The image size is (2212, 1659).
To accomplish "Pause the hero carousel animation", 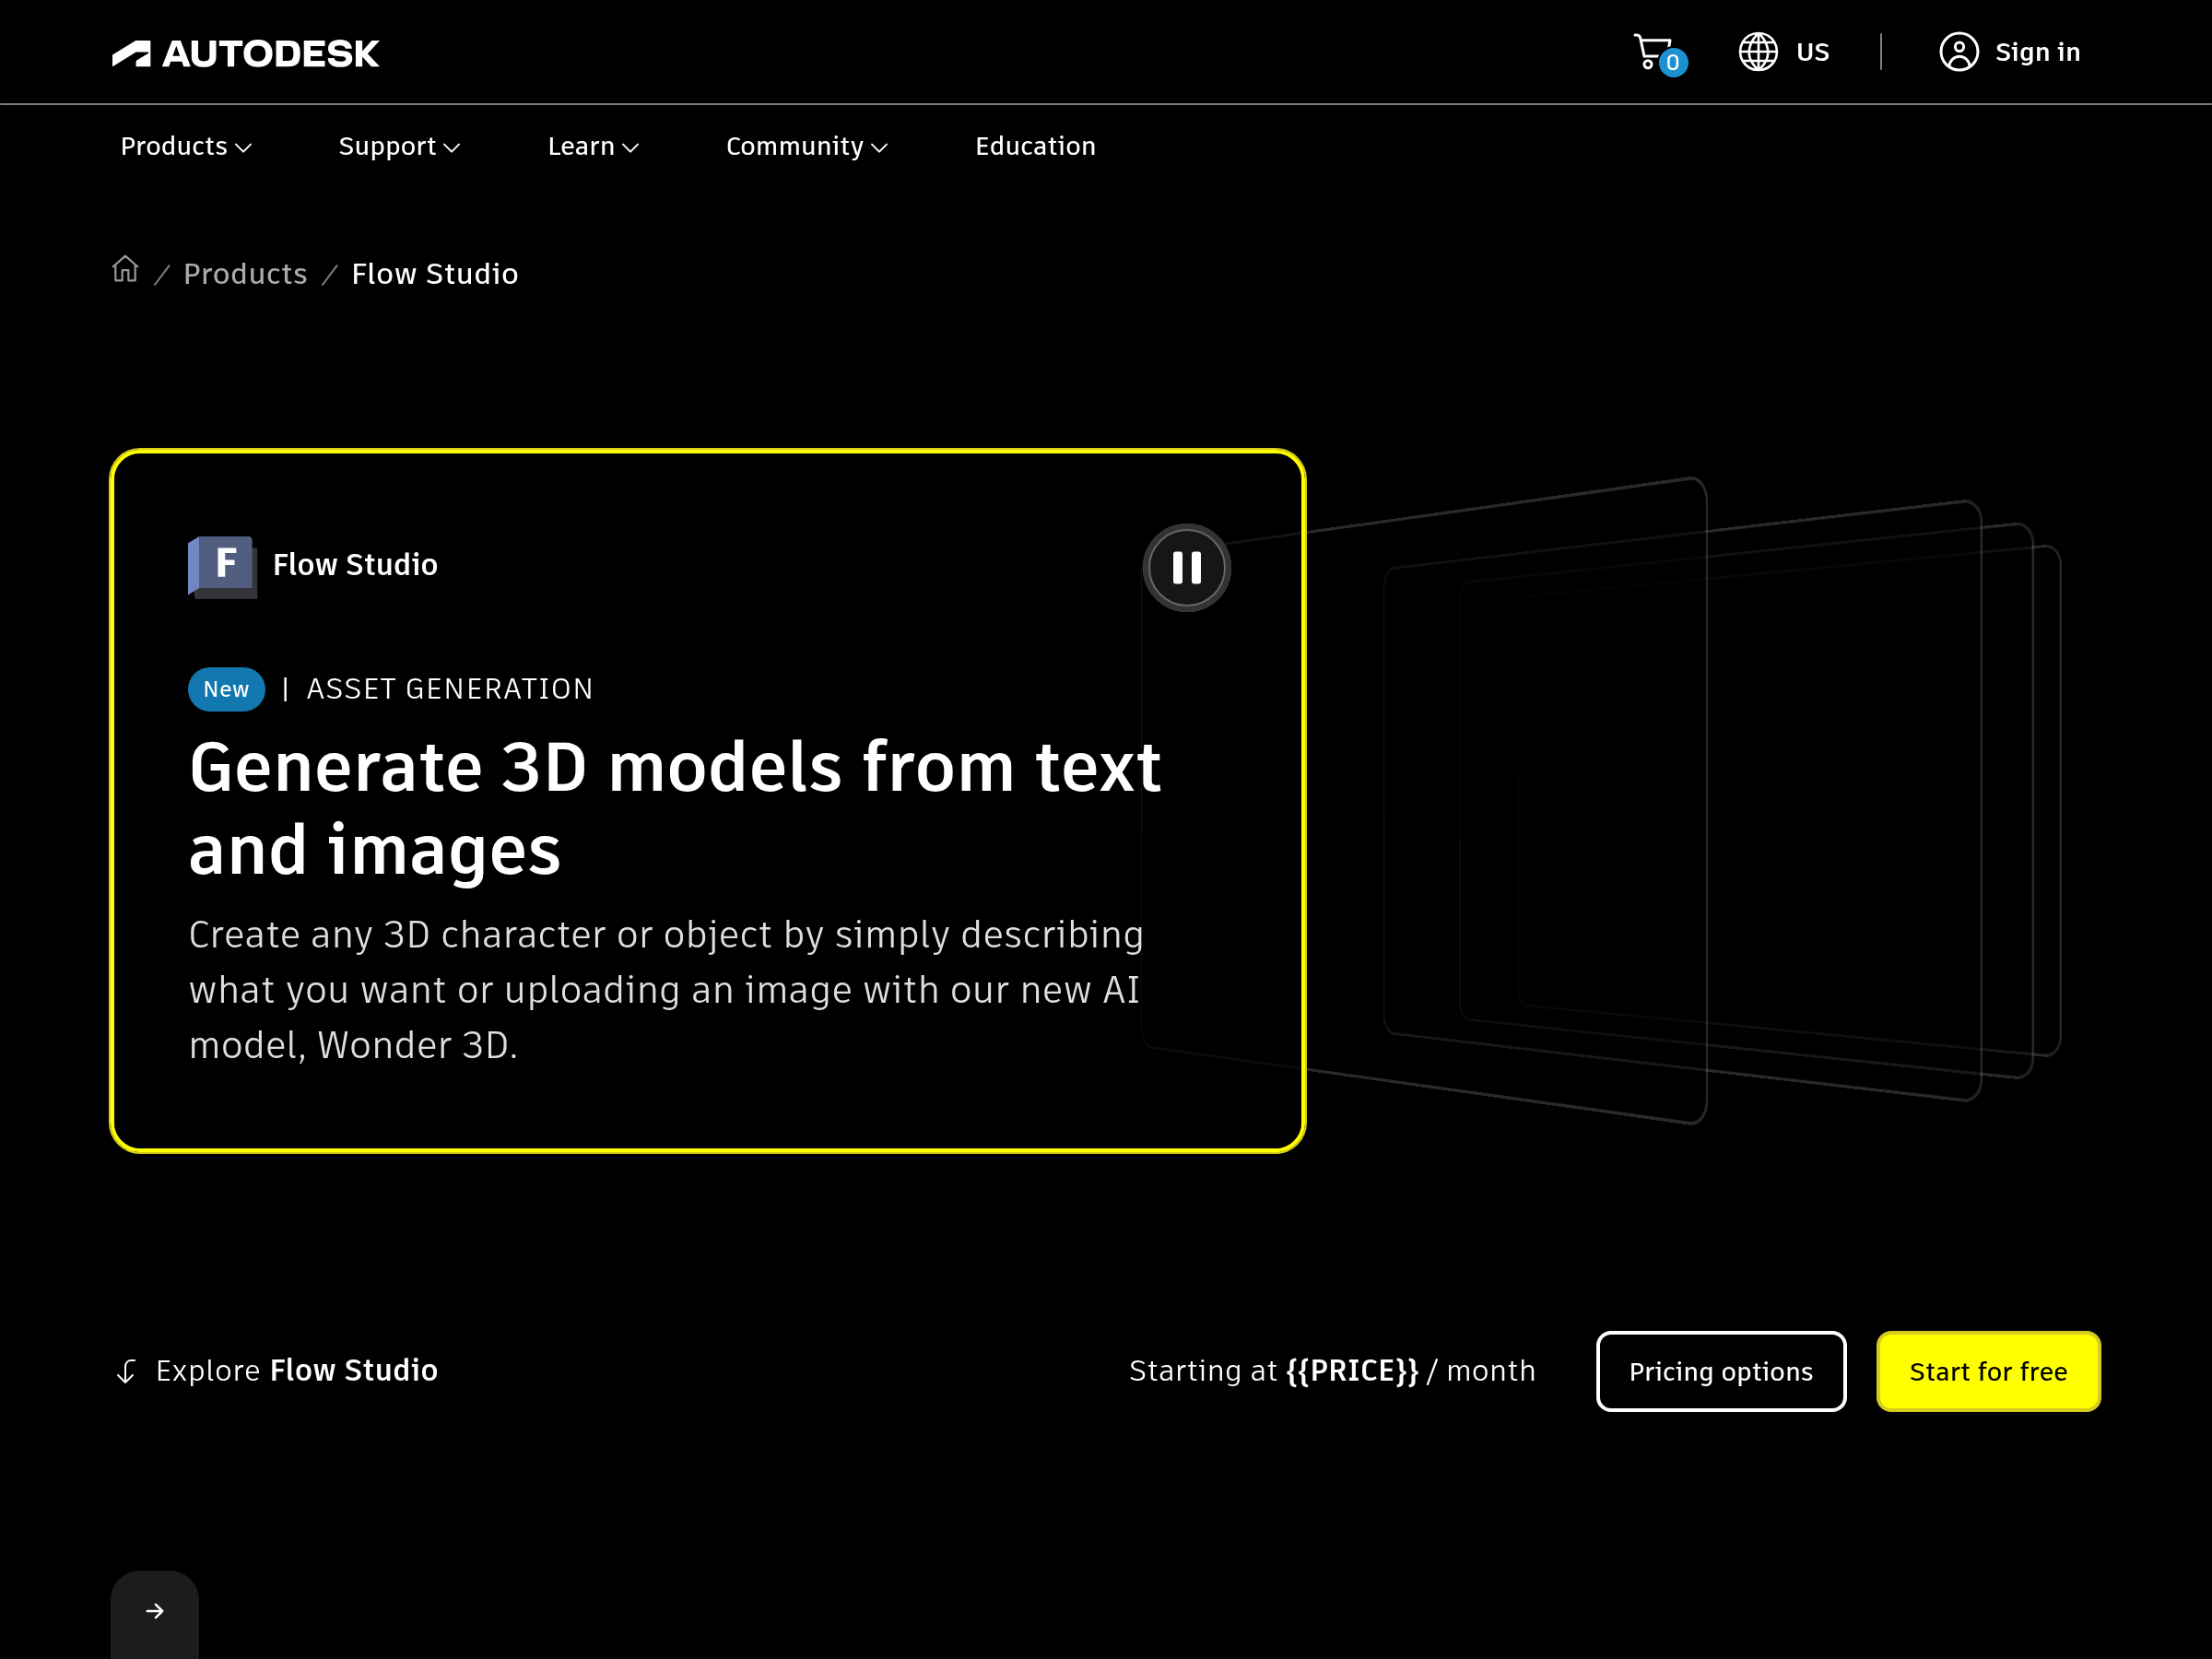I will pos(1186,568).
